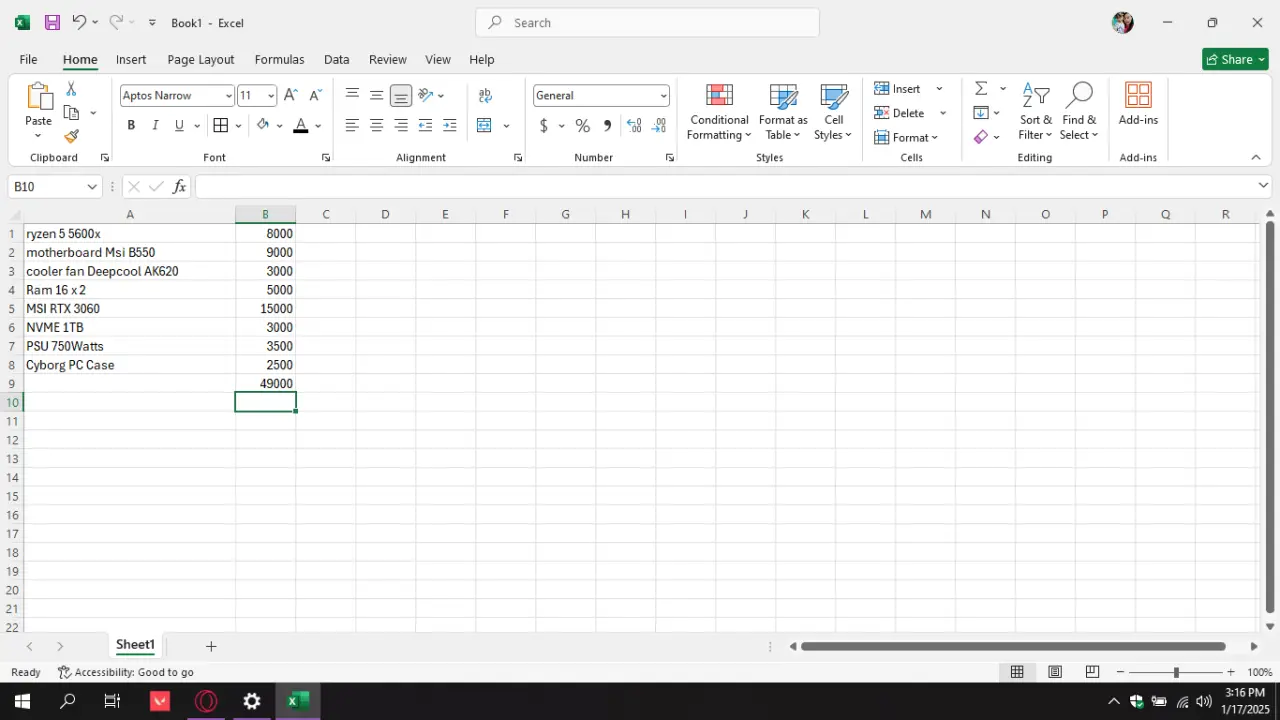Toggle Center alignment for cell text
Image resolution: width=1280 pixels, height=720 pixels.
[x=376, y=125]
